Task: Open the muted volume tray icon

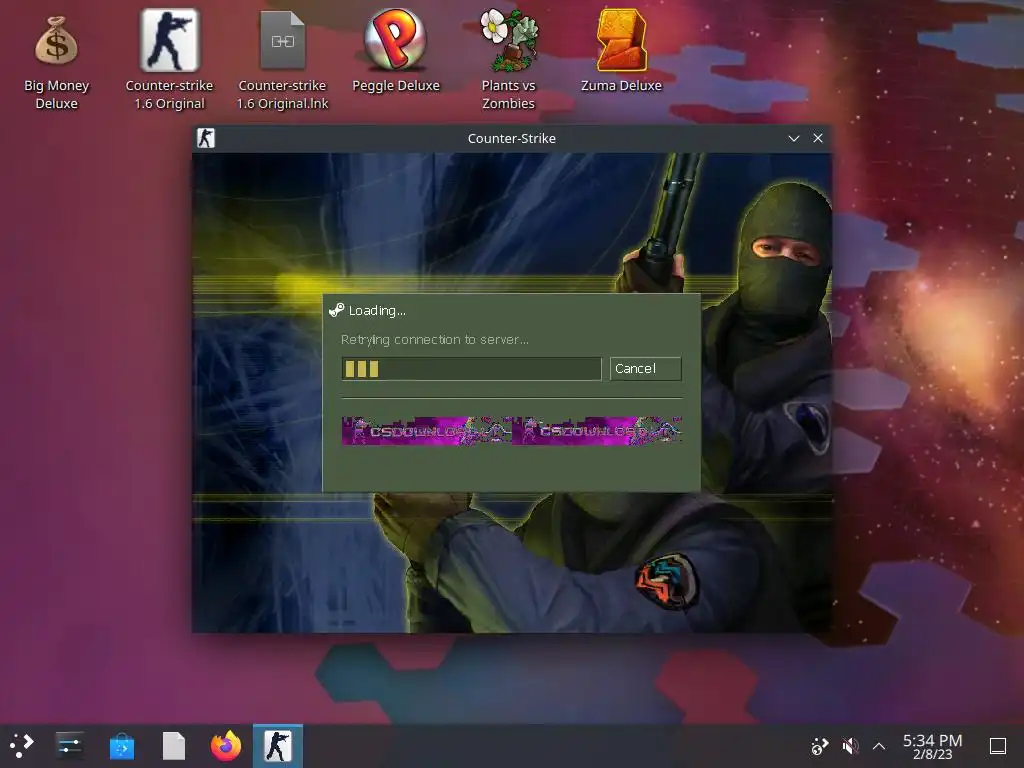Action: (850, 746)
